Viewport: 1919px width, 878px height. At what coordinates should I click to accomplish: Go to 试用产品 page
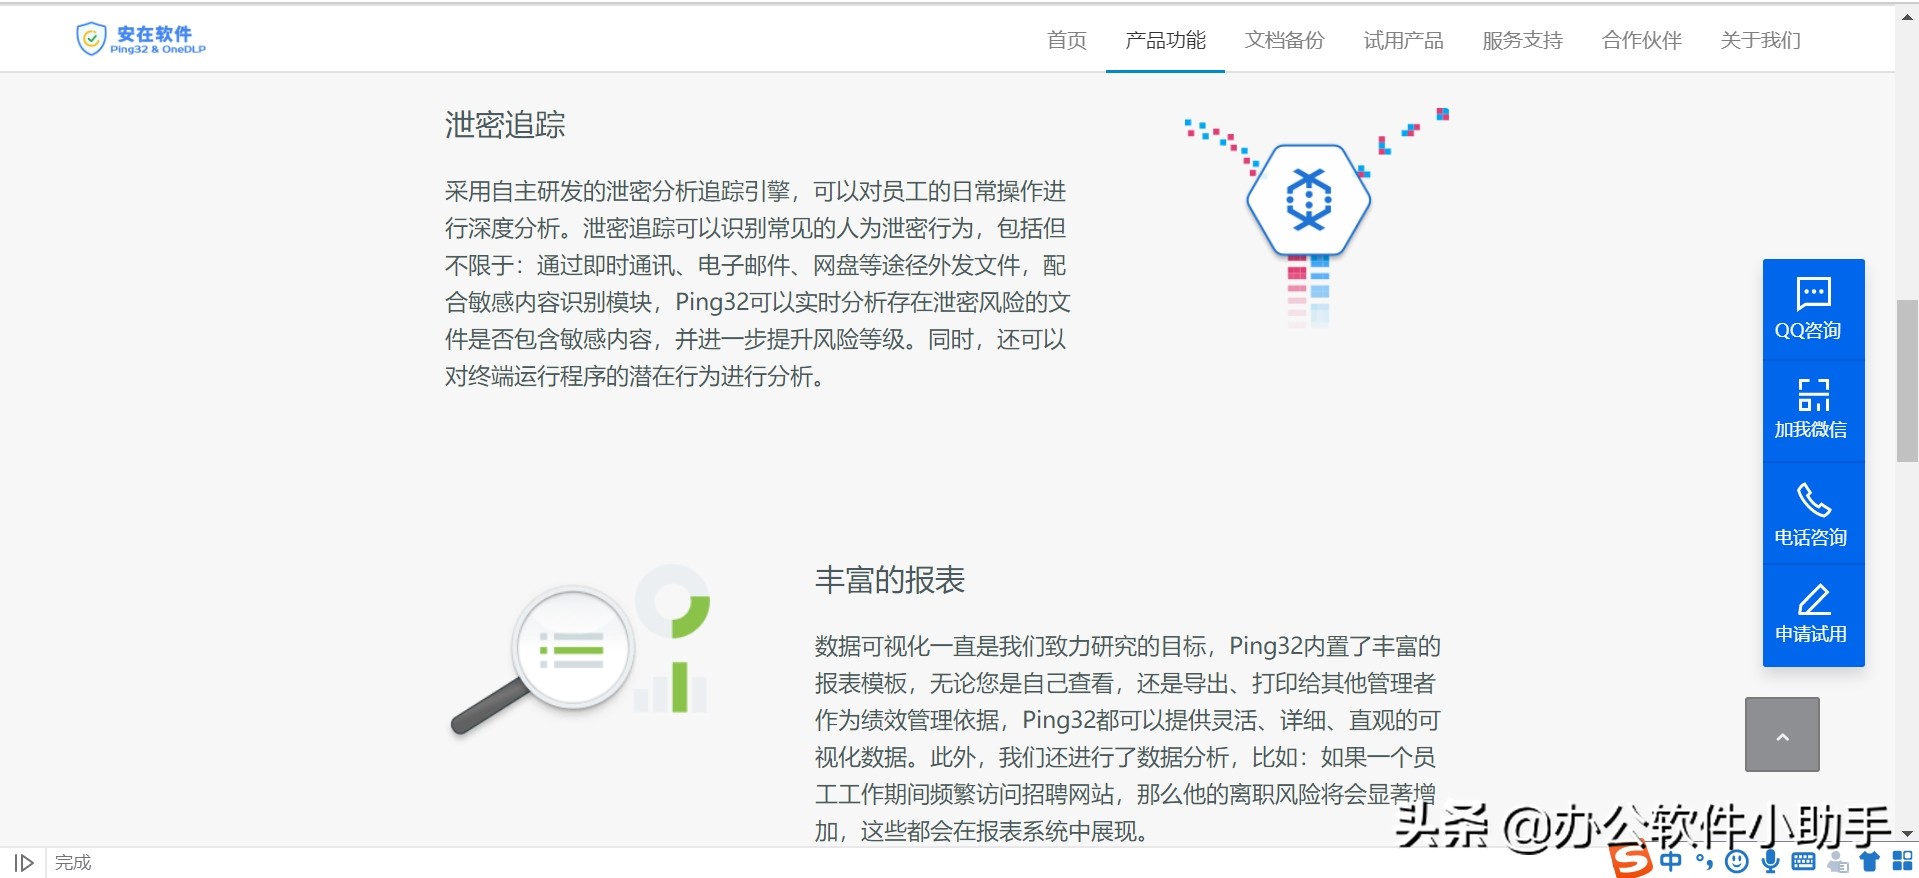[x=1403, y=40]
